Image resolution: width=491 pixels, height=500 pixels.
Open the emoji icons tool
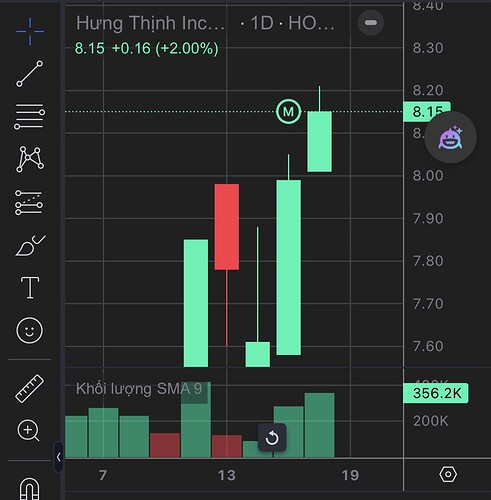click(x=29, y=330)
